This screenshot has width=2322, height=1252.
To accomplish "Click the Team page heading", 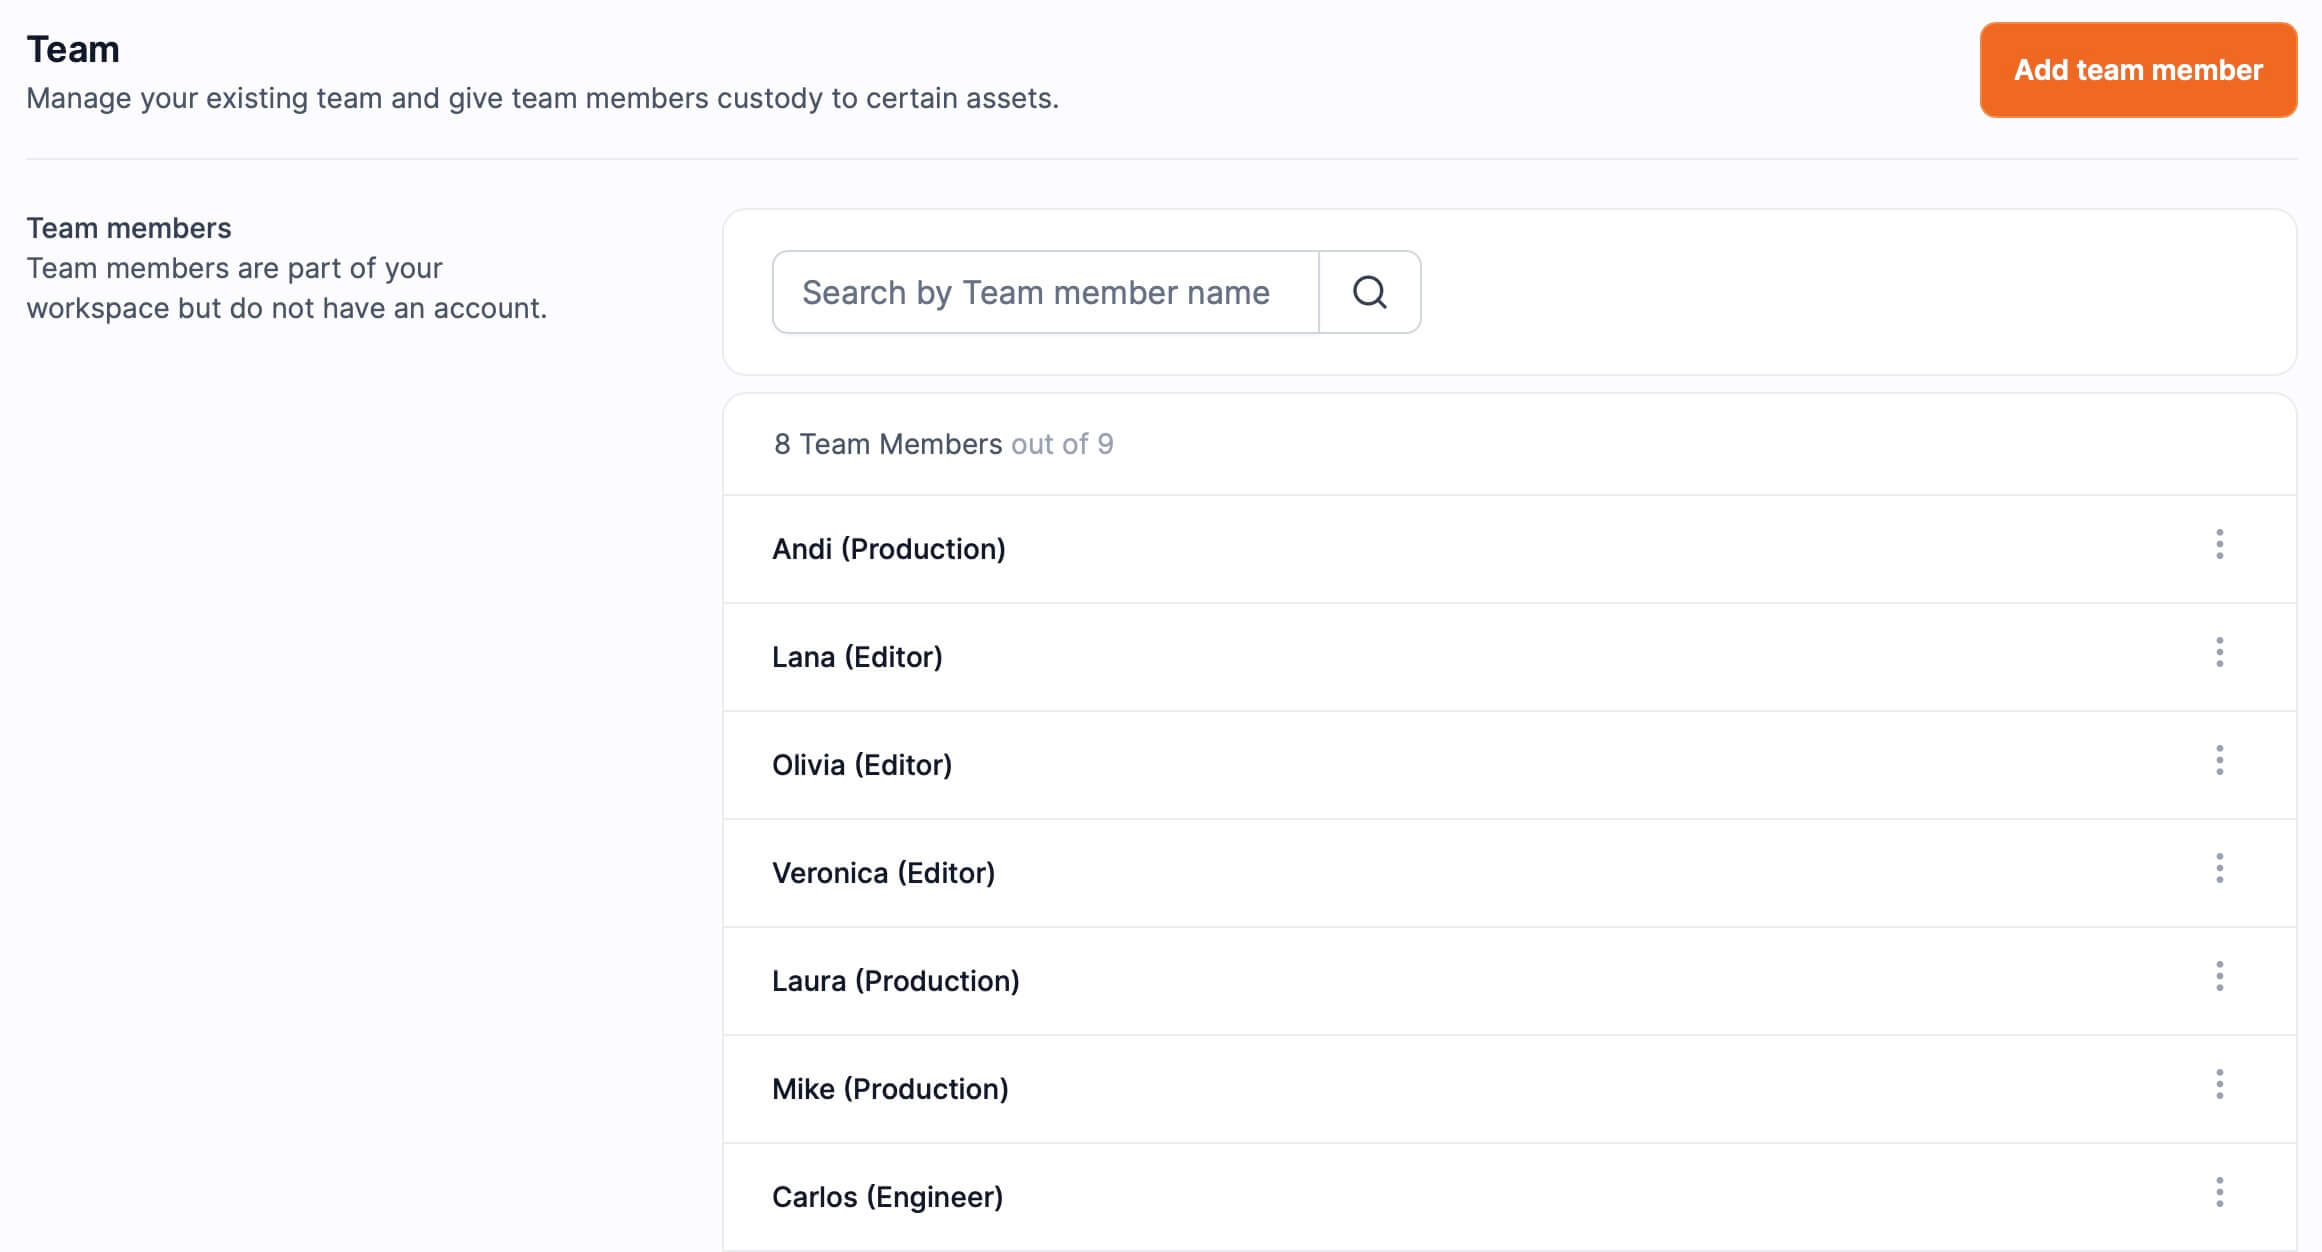I will [x=73, y=49].
